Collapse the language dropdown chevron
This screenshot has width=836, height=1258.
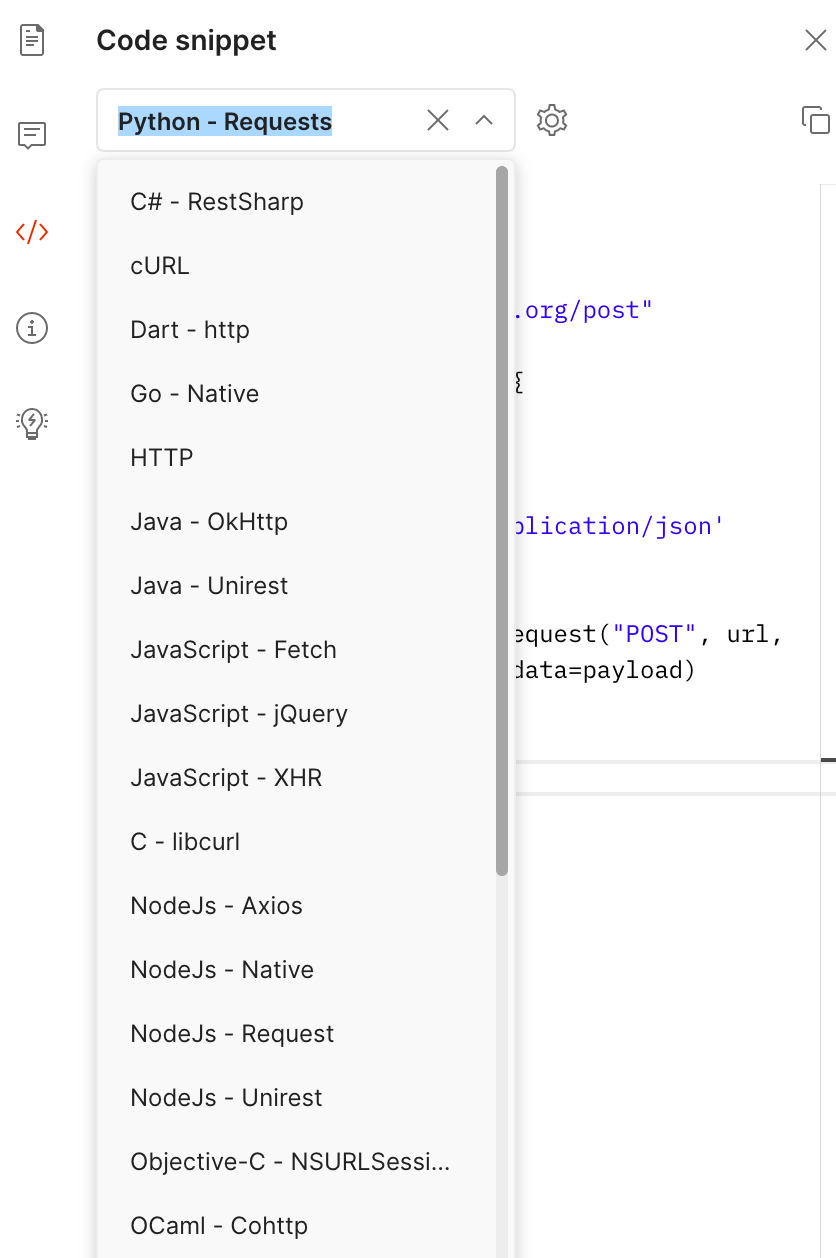tap(484, 120)
